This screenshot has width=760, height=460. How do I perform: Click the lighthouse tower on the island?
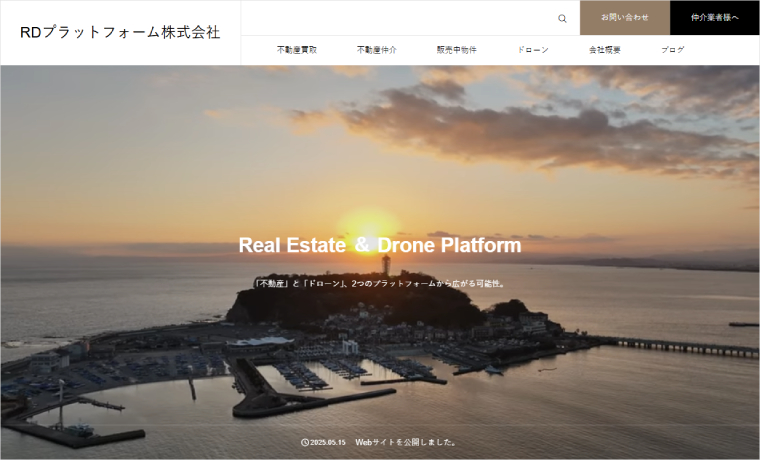tap(386, 265)
